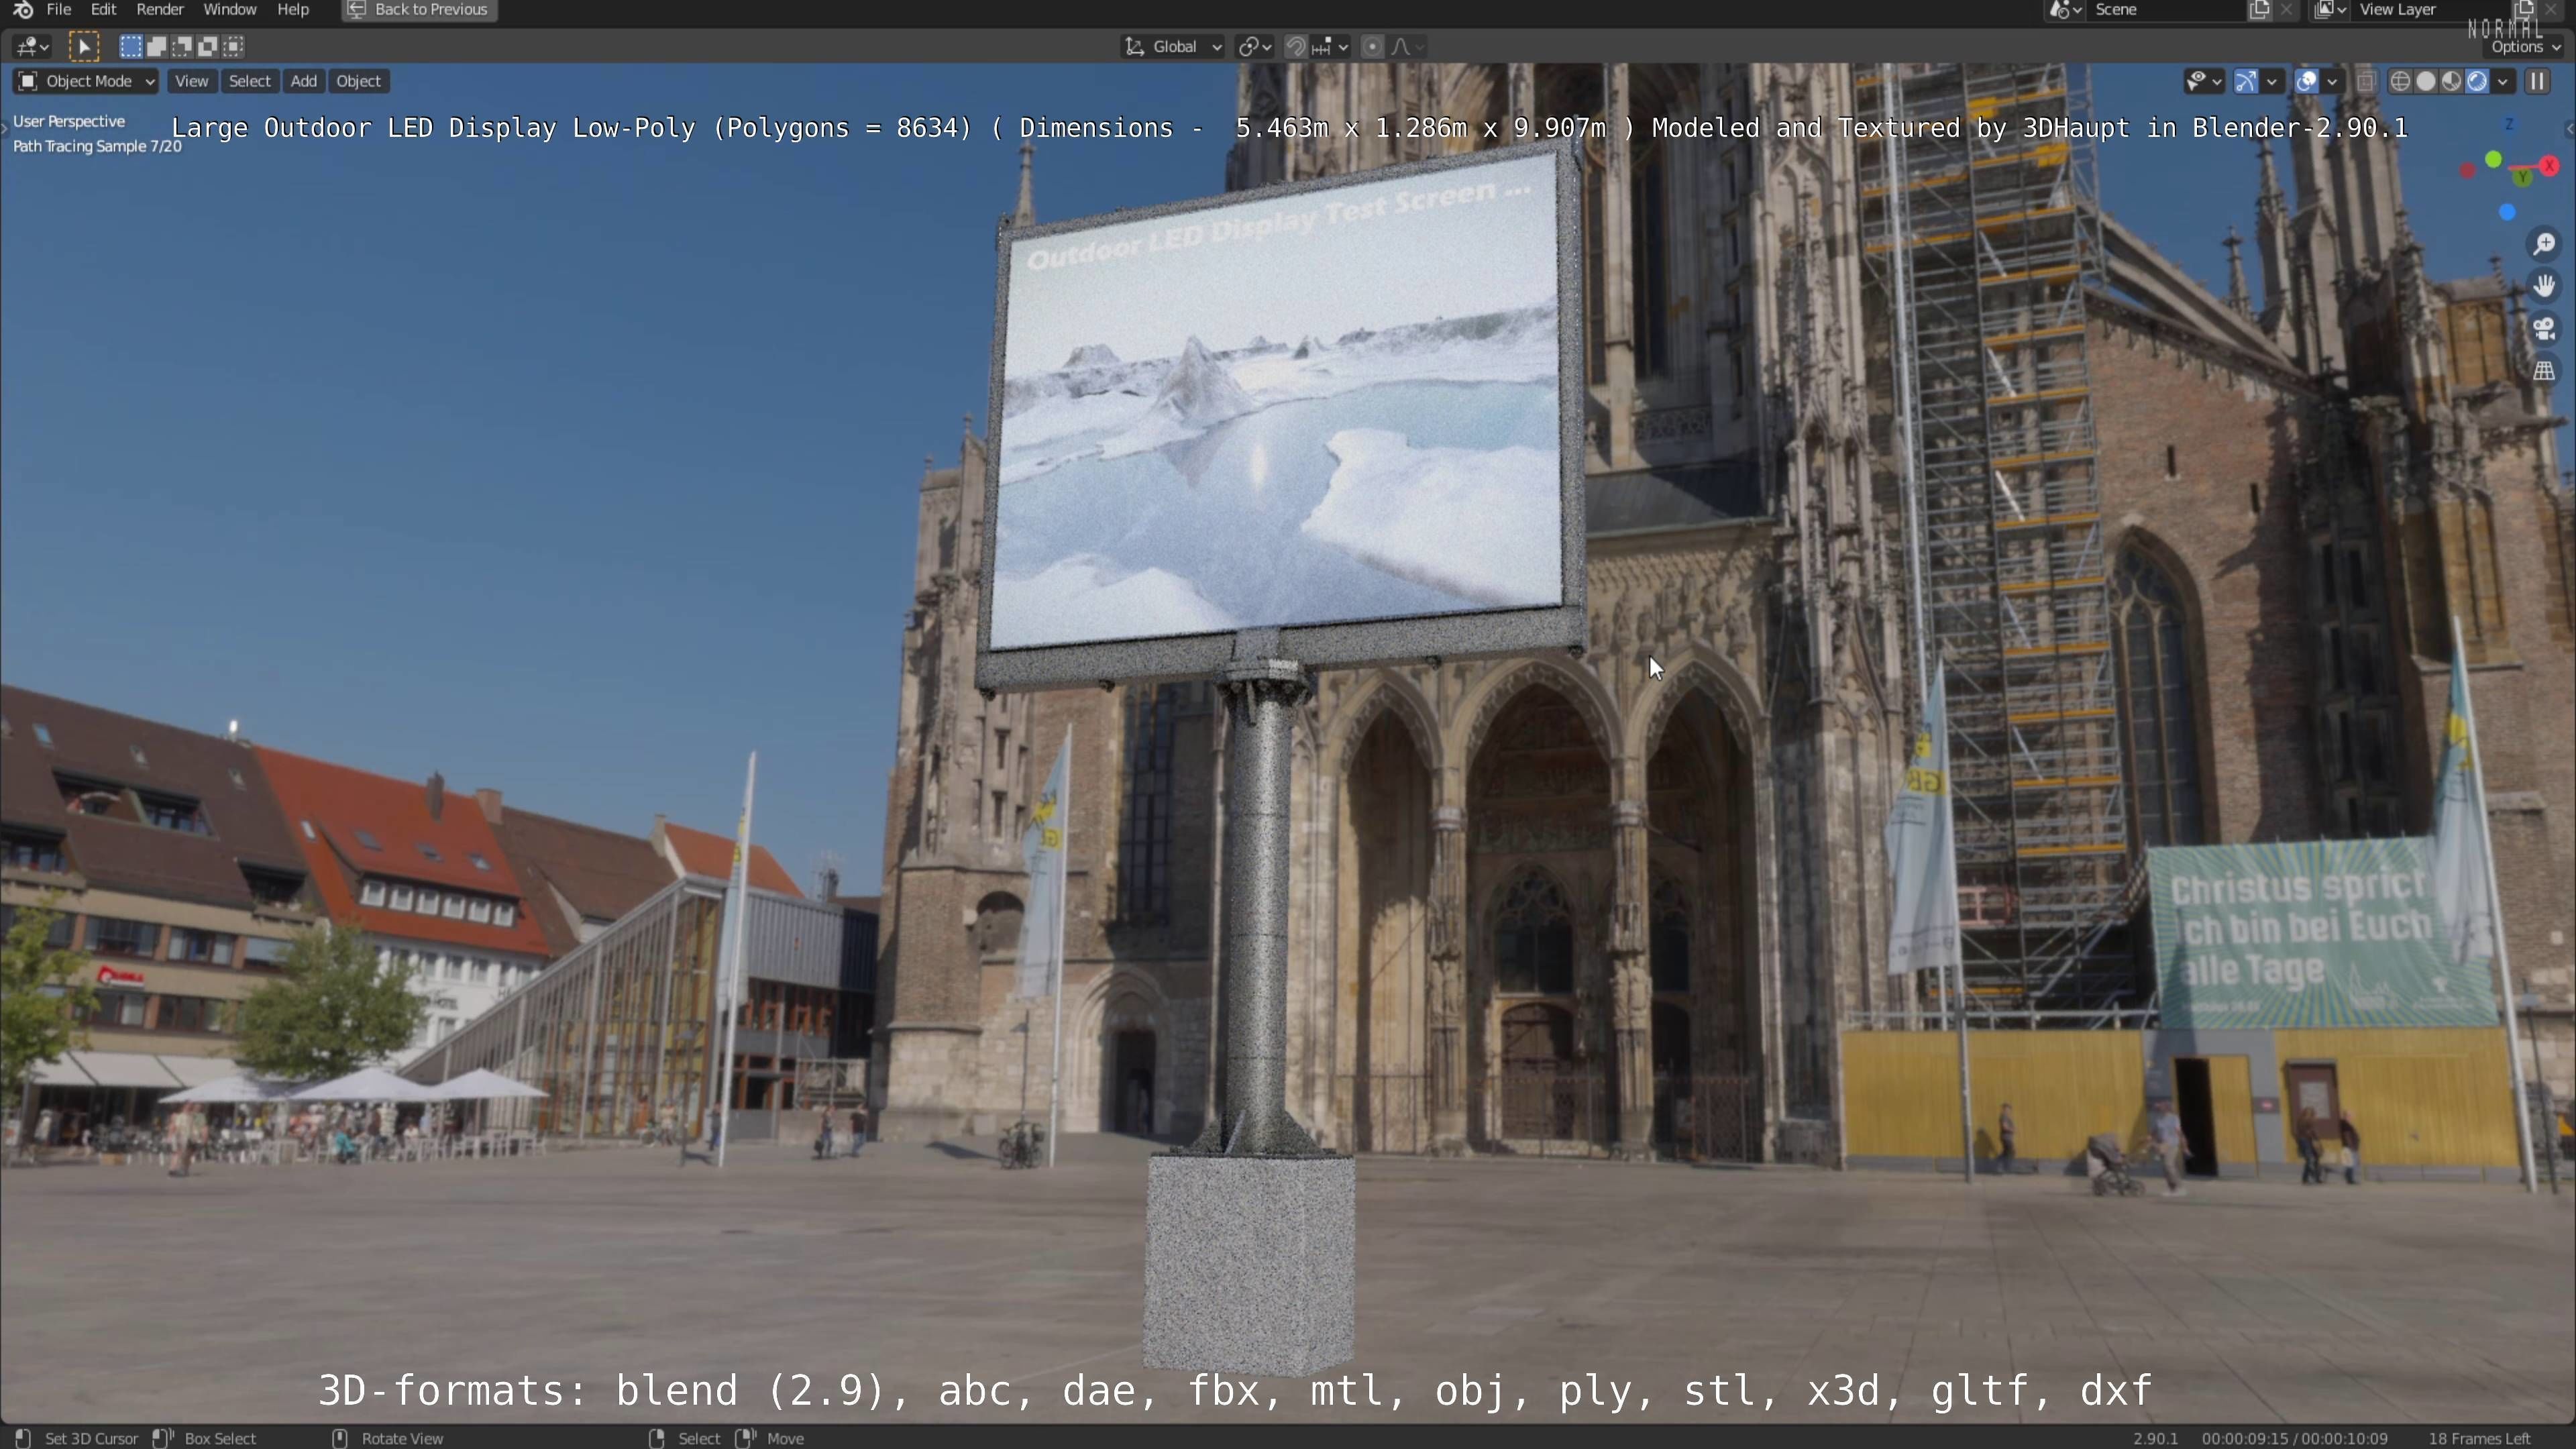Click the Move view hand icon
The image size is (2576, 1449).
[x=2544, y=286]
